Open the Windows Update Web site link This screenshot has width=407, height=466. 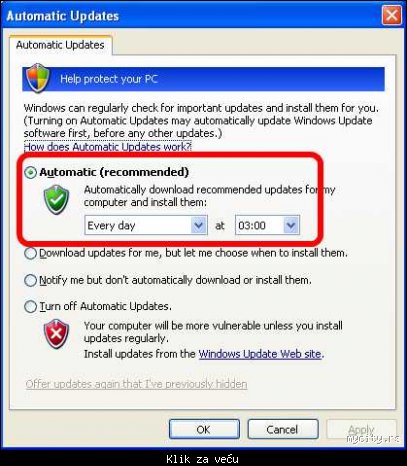(x=260, y=354)
